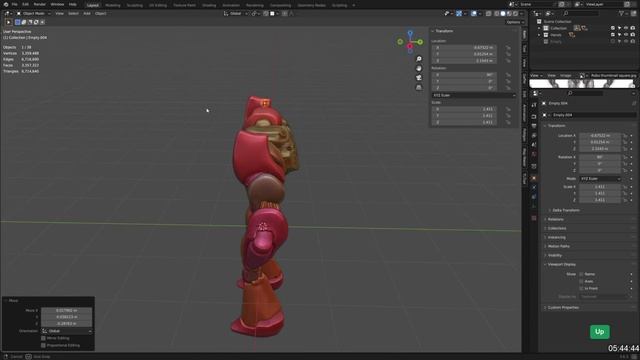Hide Collection in viewport via eye icon
This screenshot has width=640, height=360.
(626, 28)
